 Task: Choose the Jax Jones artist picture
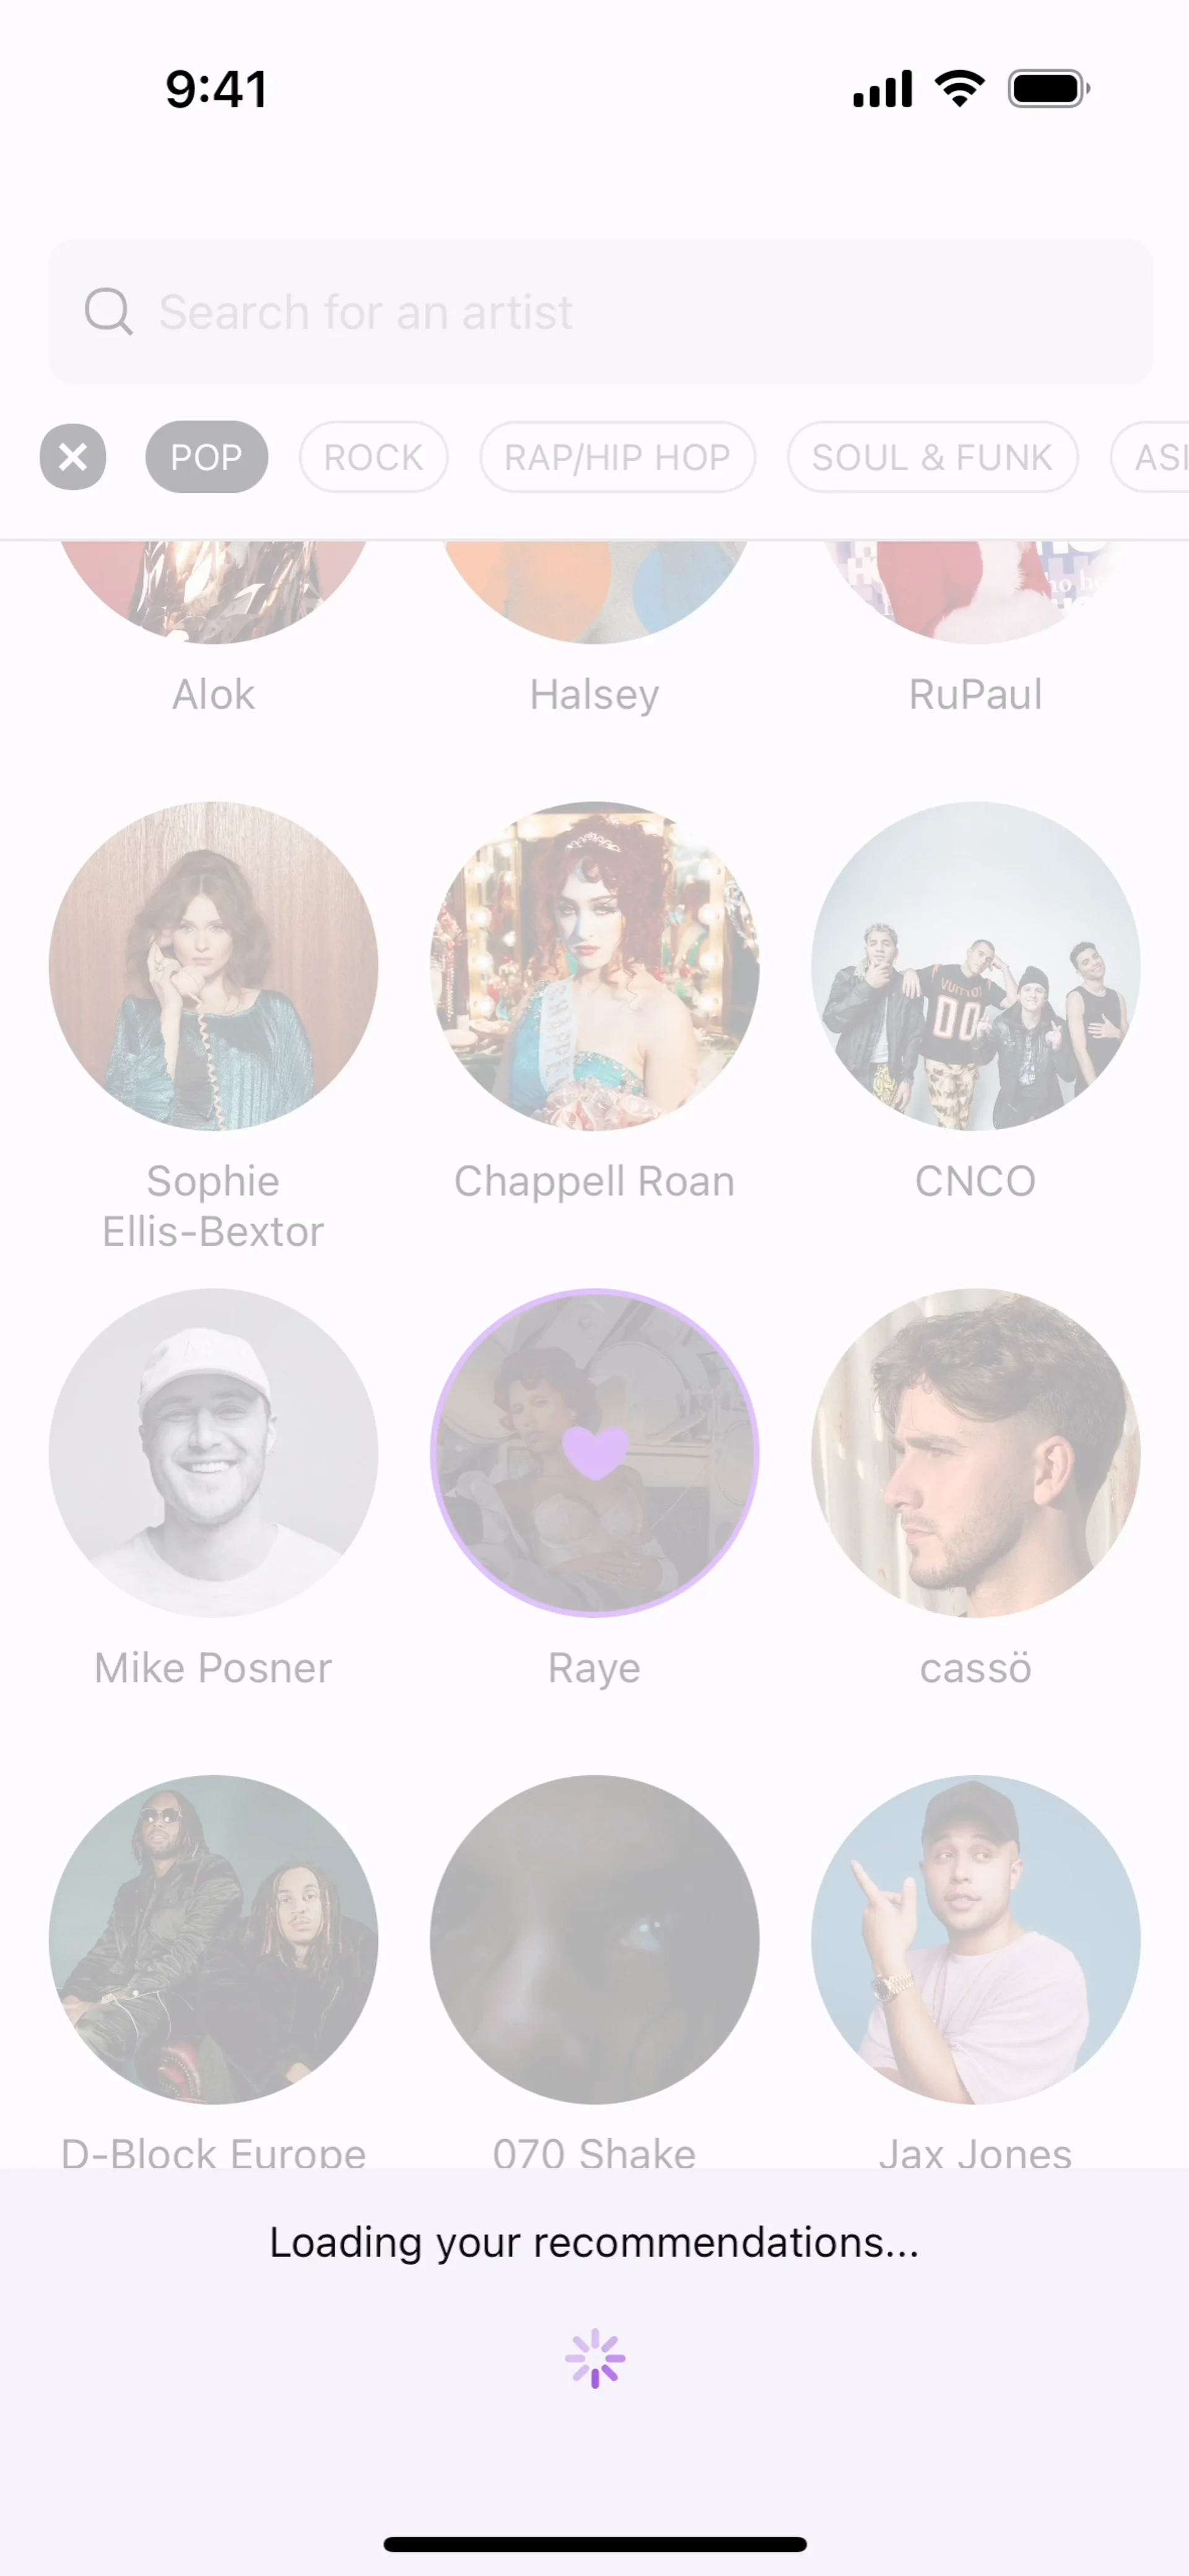click(x=976, y=1940)
